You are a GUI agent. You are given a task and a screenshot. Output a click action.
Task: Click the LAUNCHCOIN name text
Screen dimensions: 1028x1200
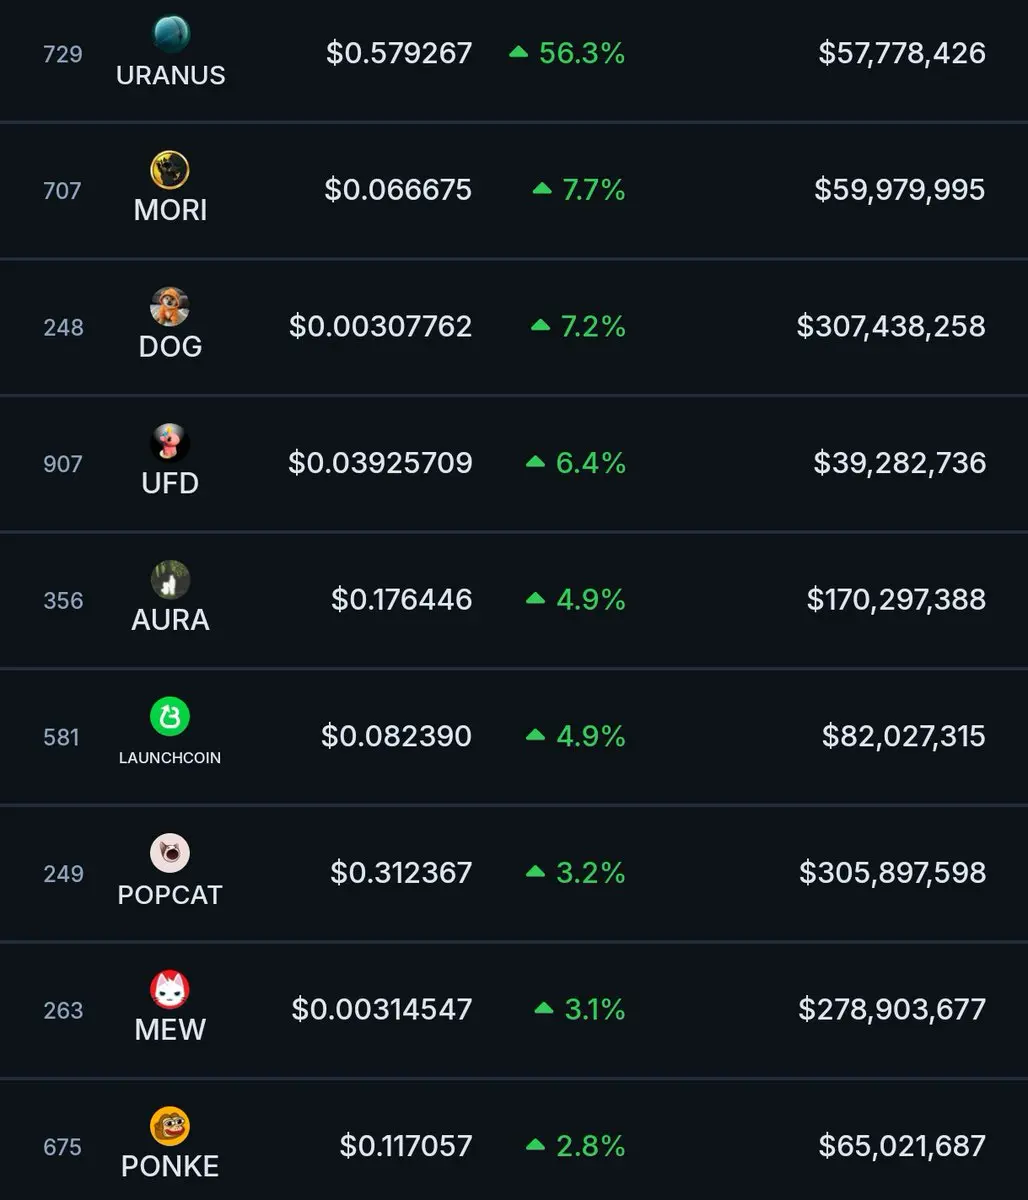coord(170,758)
